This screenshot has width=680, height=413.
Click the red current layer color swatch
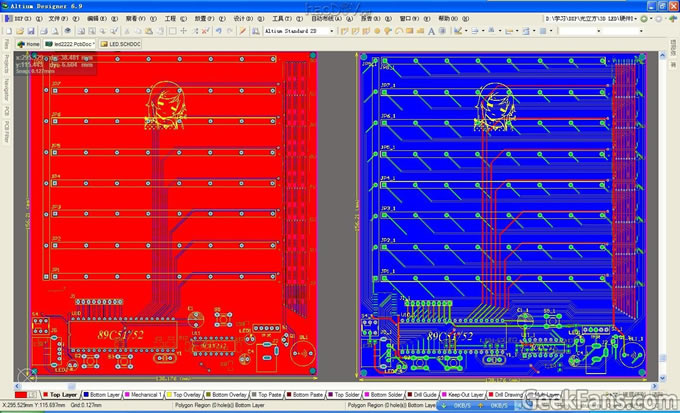pos(20,395)
